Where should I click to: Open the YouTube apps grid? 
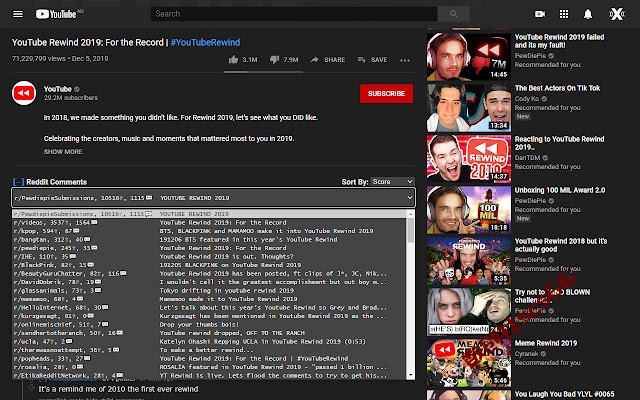[564, 14]
